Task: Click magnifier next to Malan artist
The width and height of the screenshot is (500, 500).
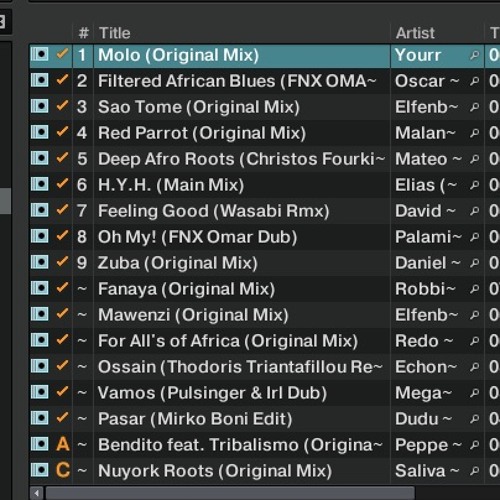Action: pos(474,133)
